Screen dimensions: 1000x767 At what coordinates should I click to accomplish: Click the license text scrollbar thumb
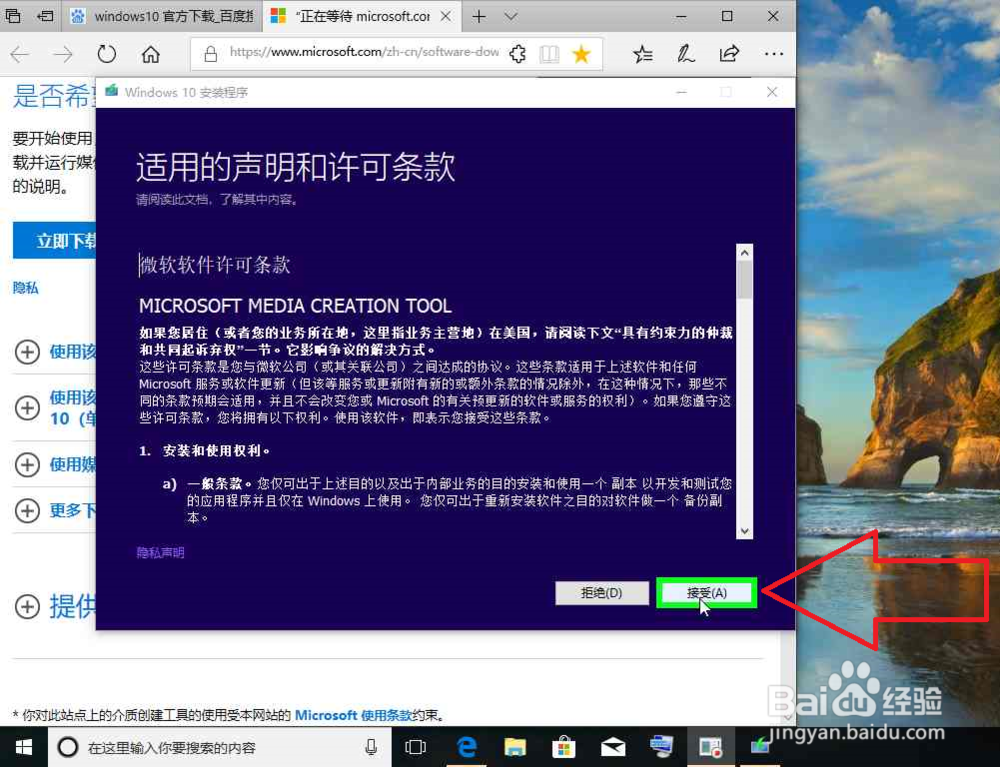coord(744,279)
